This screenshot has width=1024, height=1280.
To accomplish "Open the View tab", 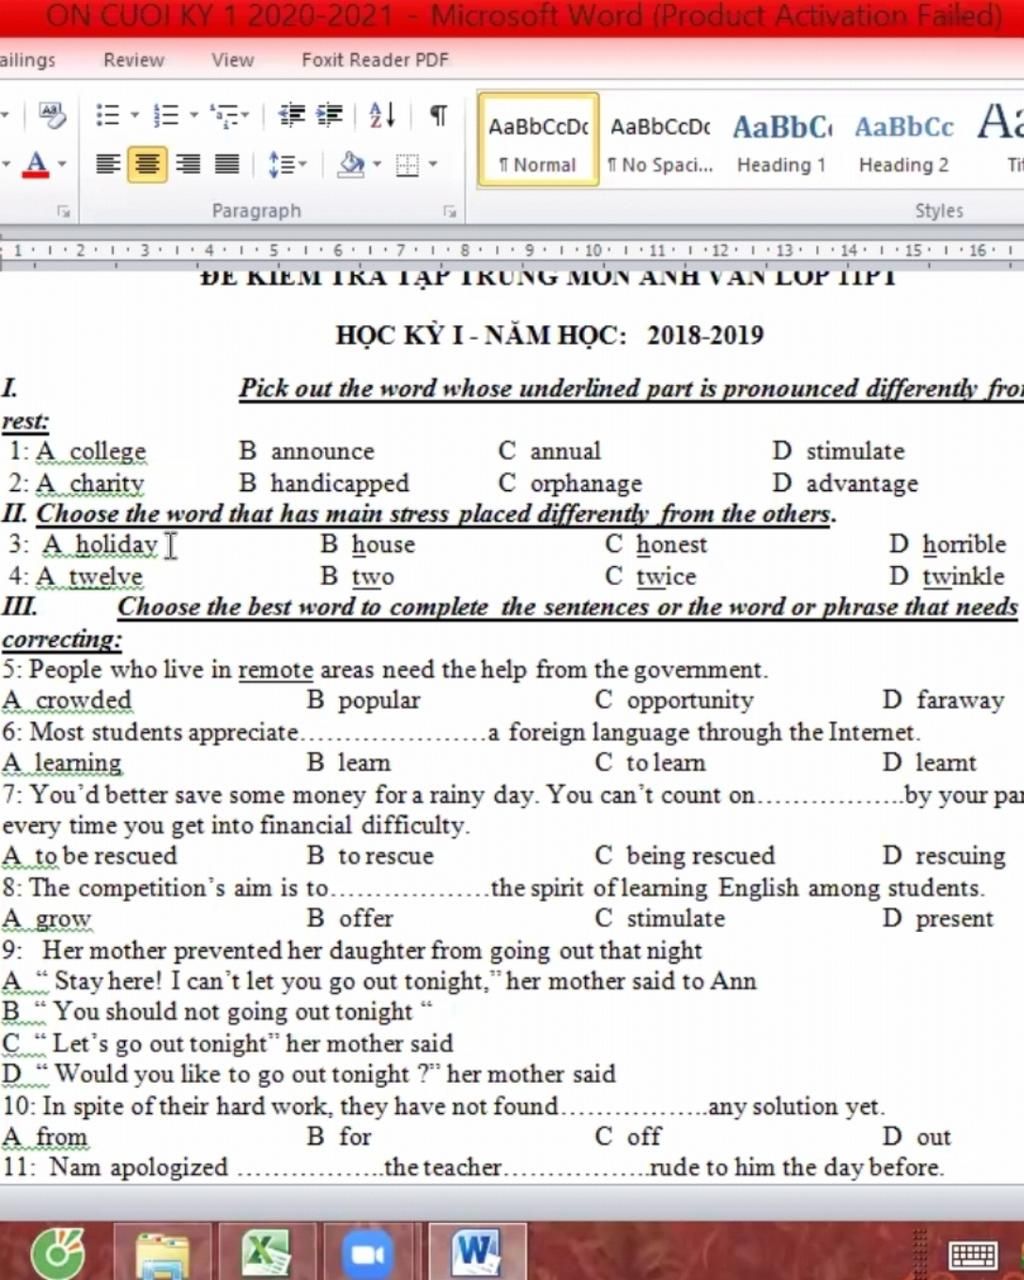I will (x=233, y=60).
